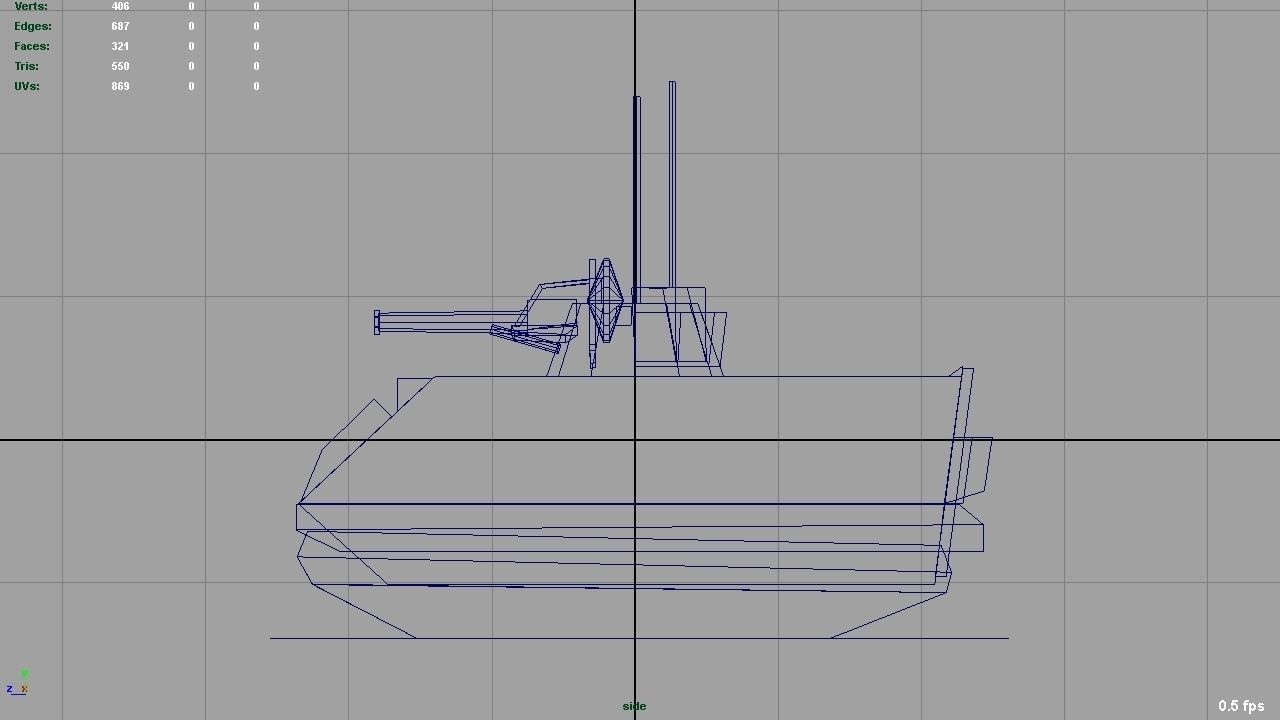Click the 'side' camera name label
Screen dimensions: 1280x720
click(x=634, y=706)
